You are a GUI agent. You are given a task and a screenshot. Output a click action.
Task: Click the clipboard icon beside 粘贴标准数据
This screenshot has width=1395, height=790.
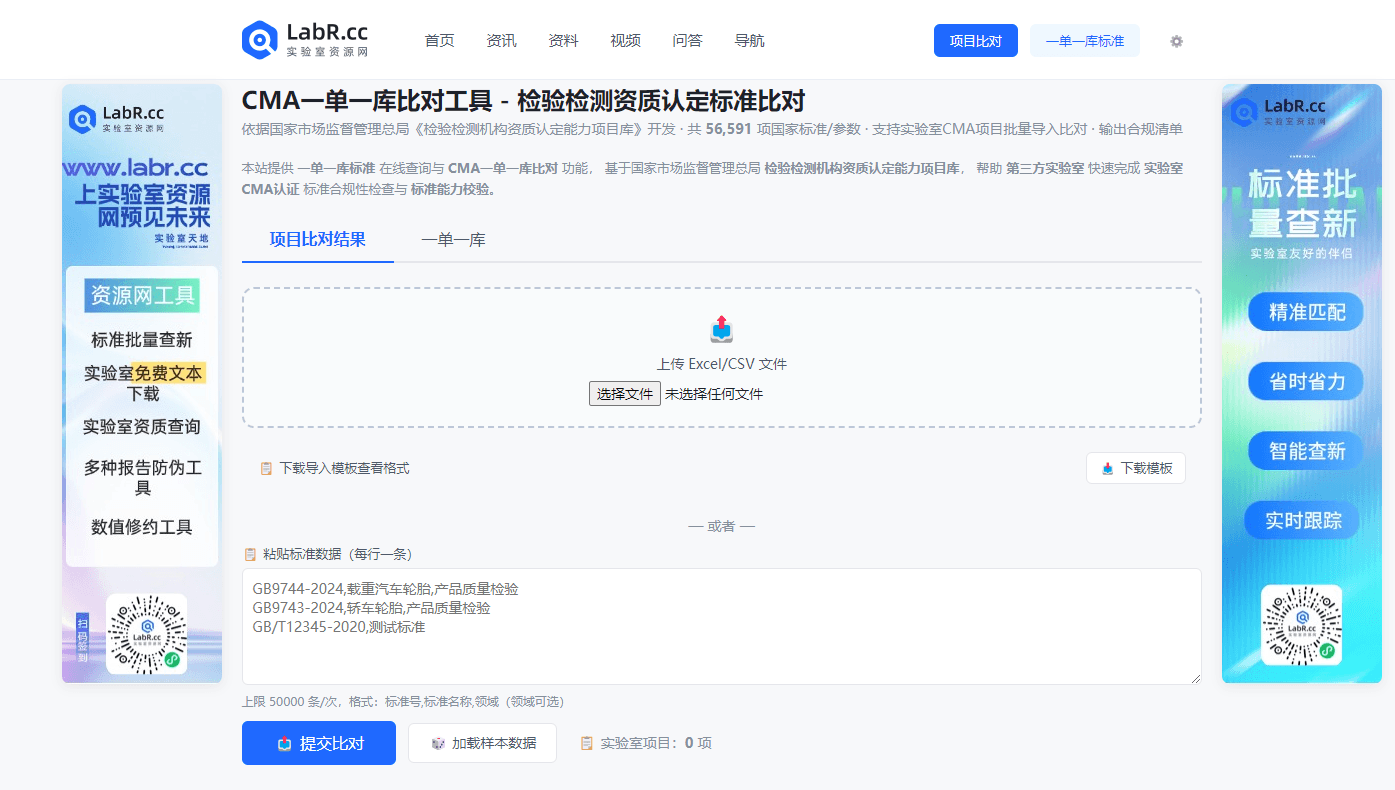(250, 554)
